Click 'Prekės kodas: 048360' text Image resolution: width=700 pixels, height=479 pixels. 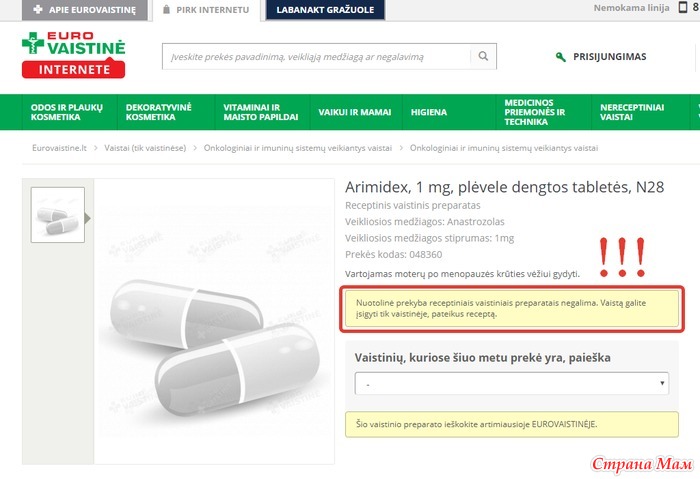(x=394, y=255)
